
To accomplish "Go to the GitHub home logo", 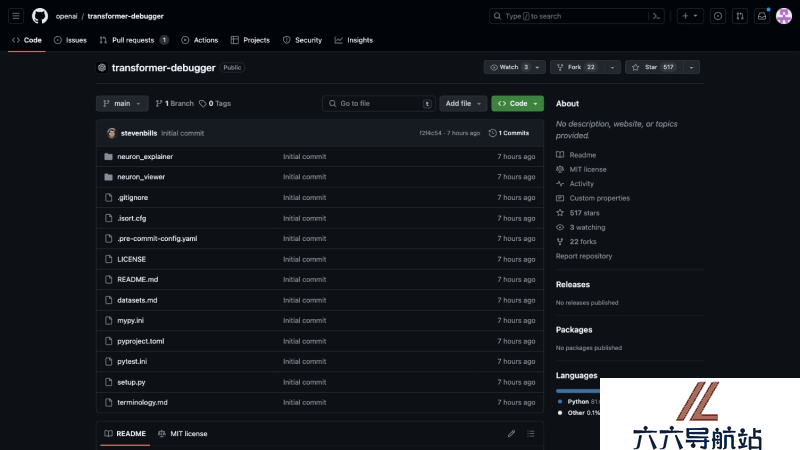I will pyautogui.click(x=40, y=16).
